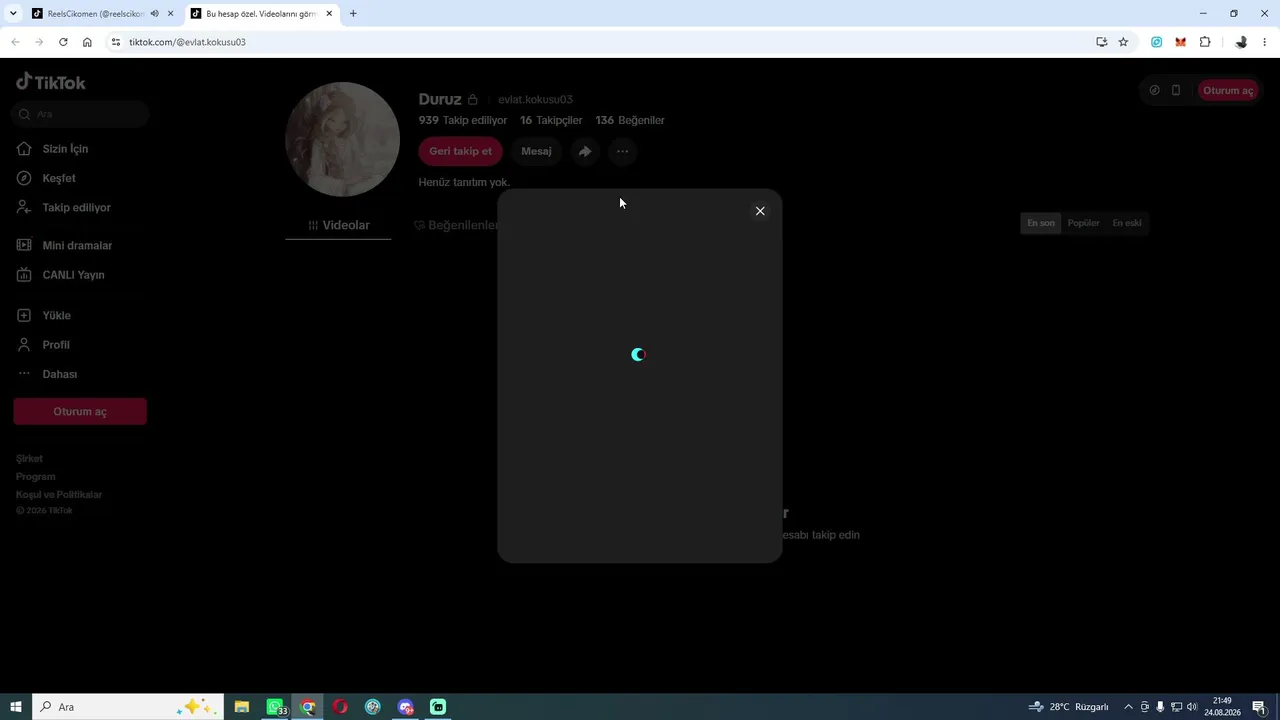
Task: Open the teal extension icon in toolbar
Action: pos(1157,42)
